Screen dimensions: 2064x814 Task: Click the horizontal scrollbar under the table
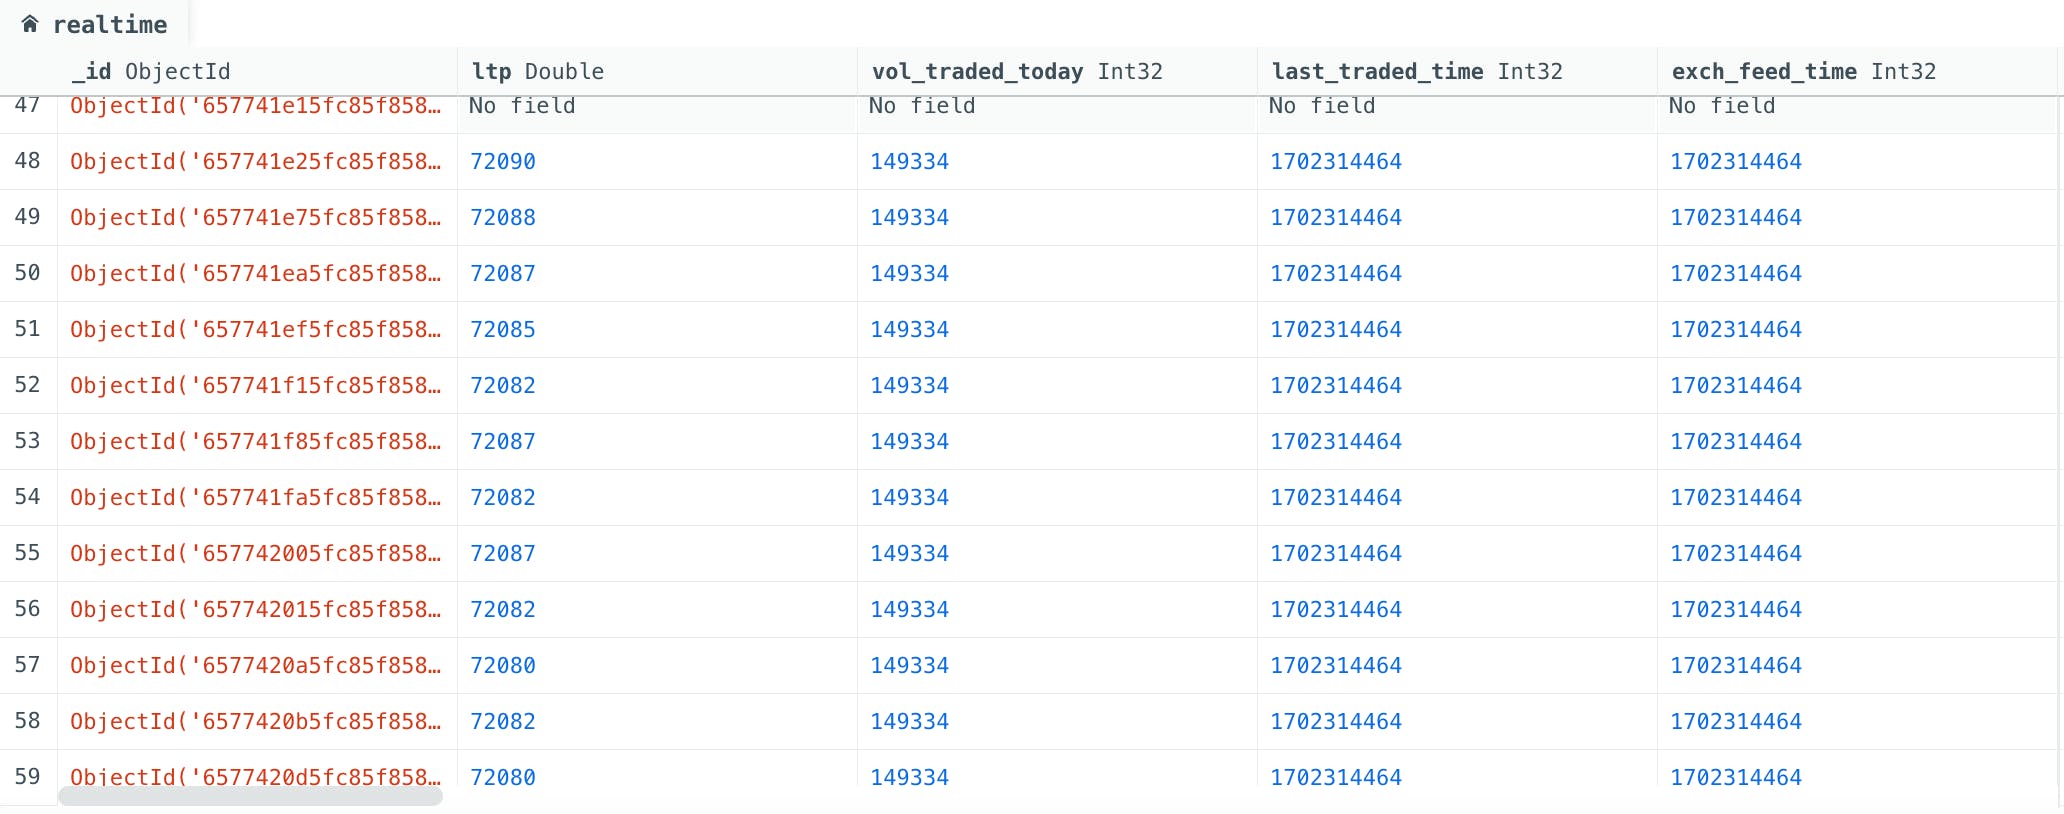[x=250, y=796]
